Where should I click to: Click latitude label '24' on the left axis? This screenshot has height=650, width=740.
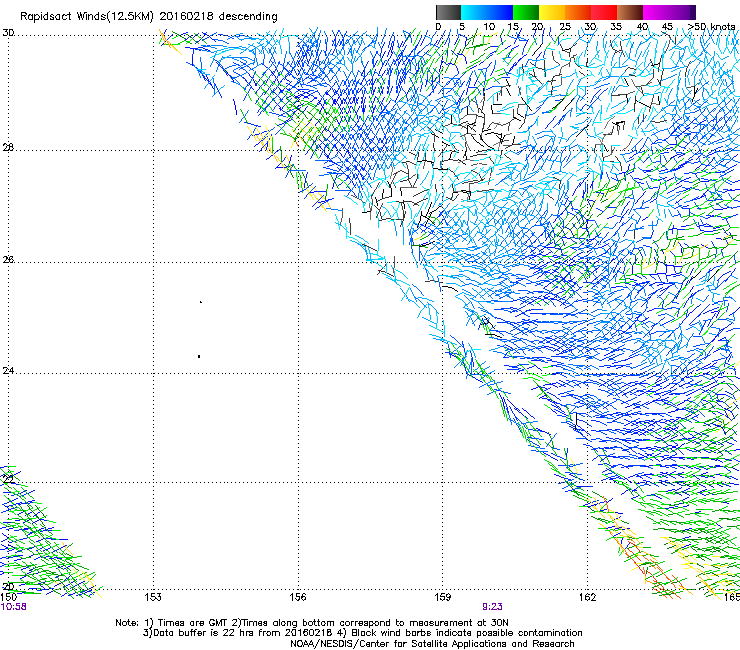click(x=8, y=371)
